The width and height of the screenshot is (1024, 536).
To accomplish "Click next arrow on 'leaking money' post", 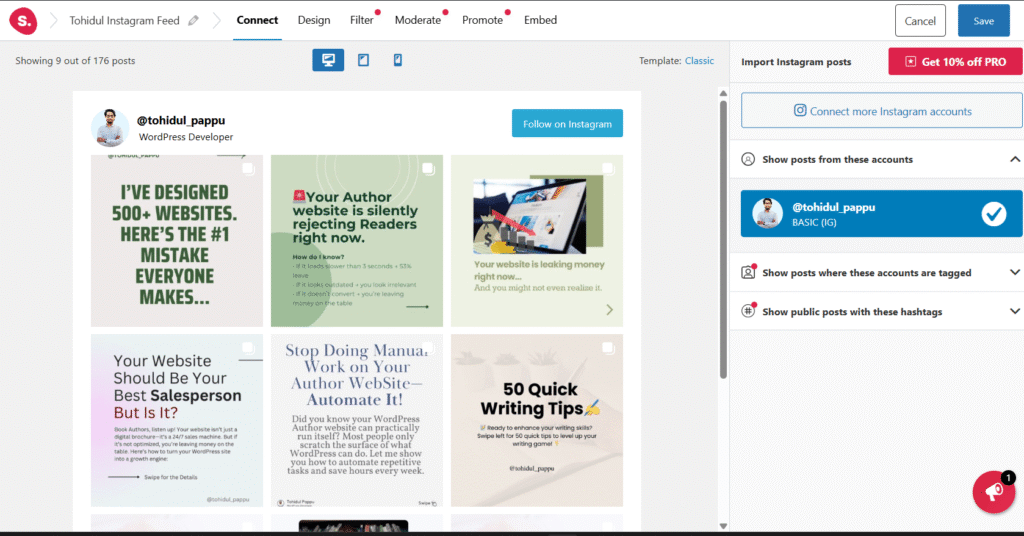I will [x=609, y=309].
